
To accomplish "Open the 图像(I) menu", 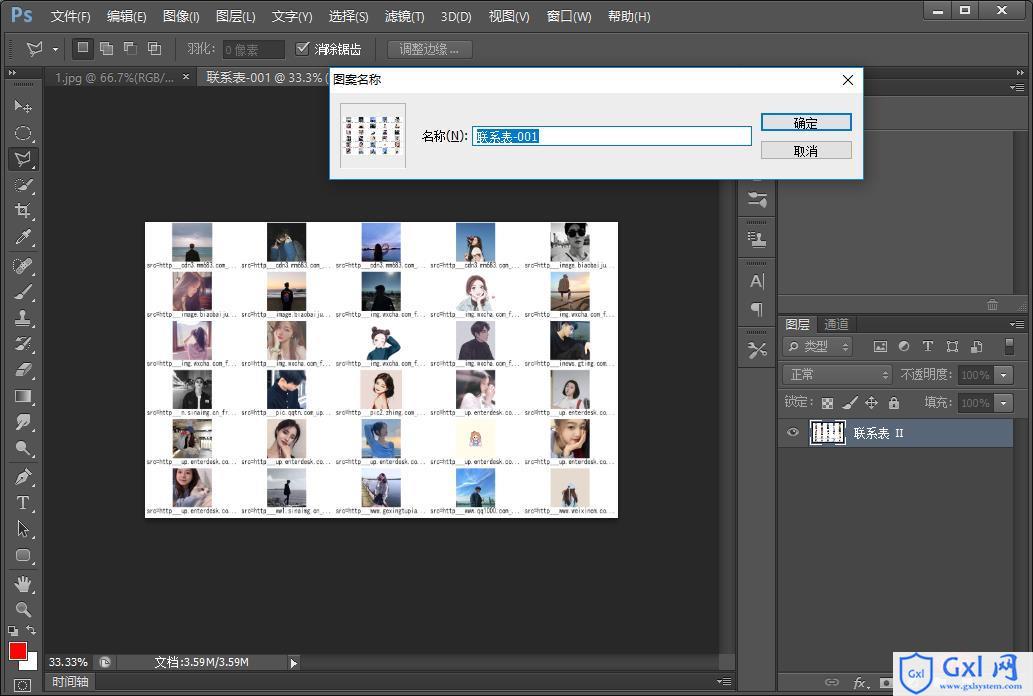I will tap(181, 16).
